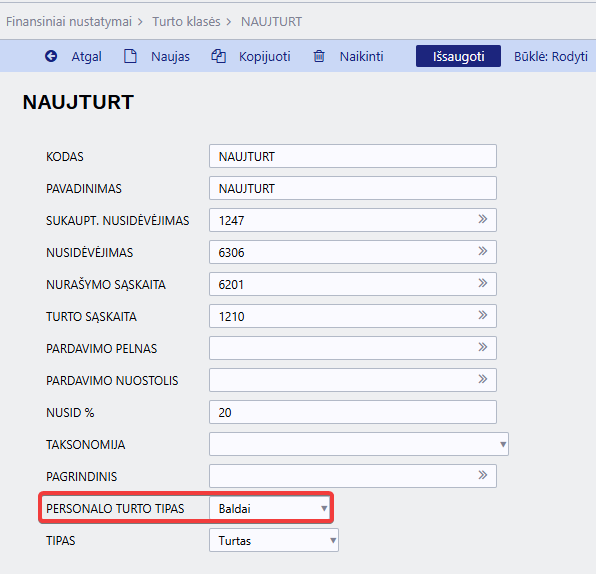
Task: Open account lookup arrows for Nusidėvėjimas field
Action: point(483,251)
